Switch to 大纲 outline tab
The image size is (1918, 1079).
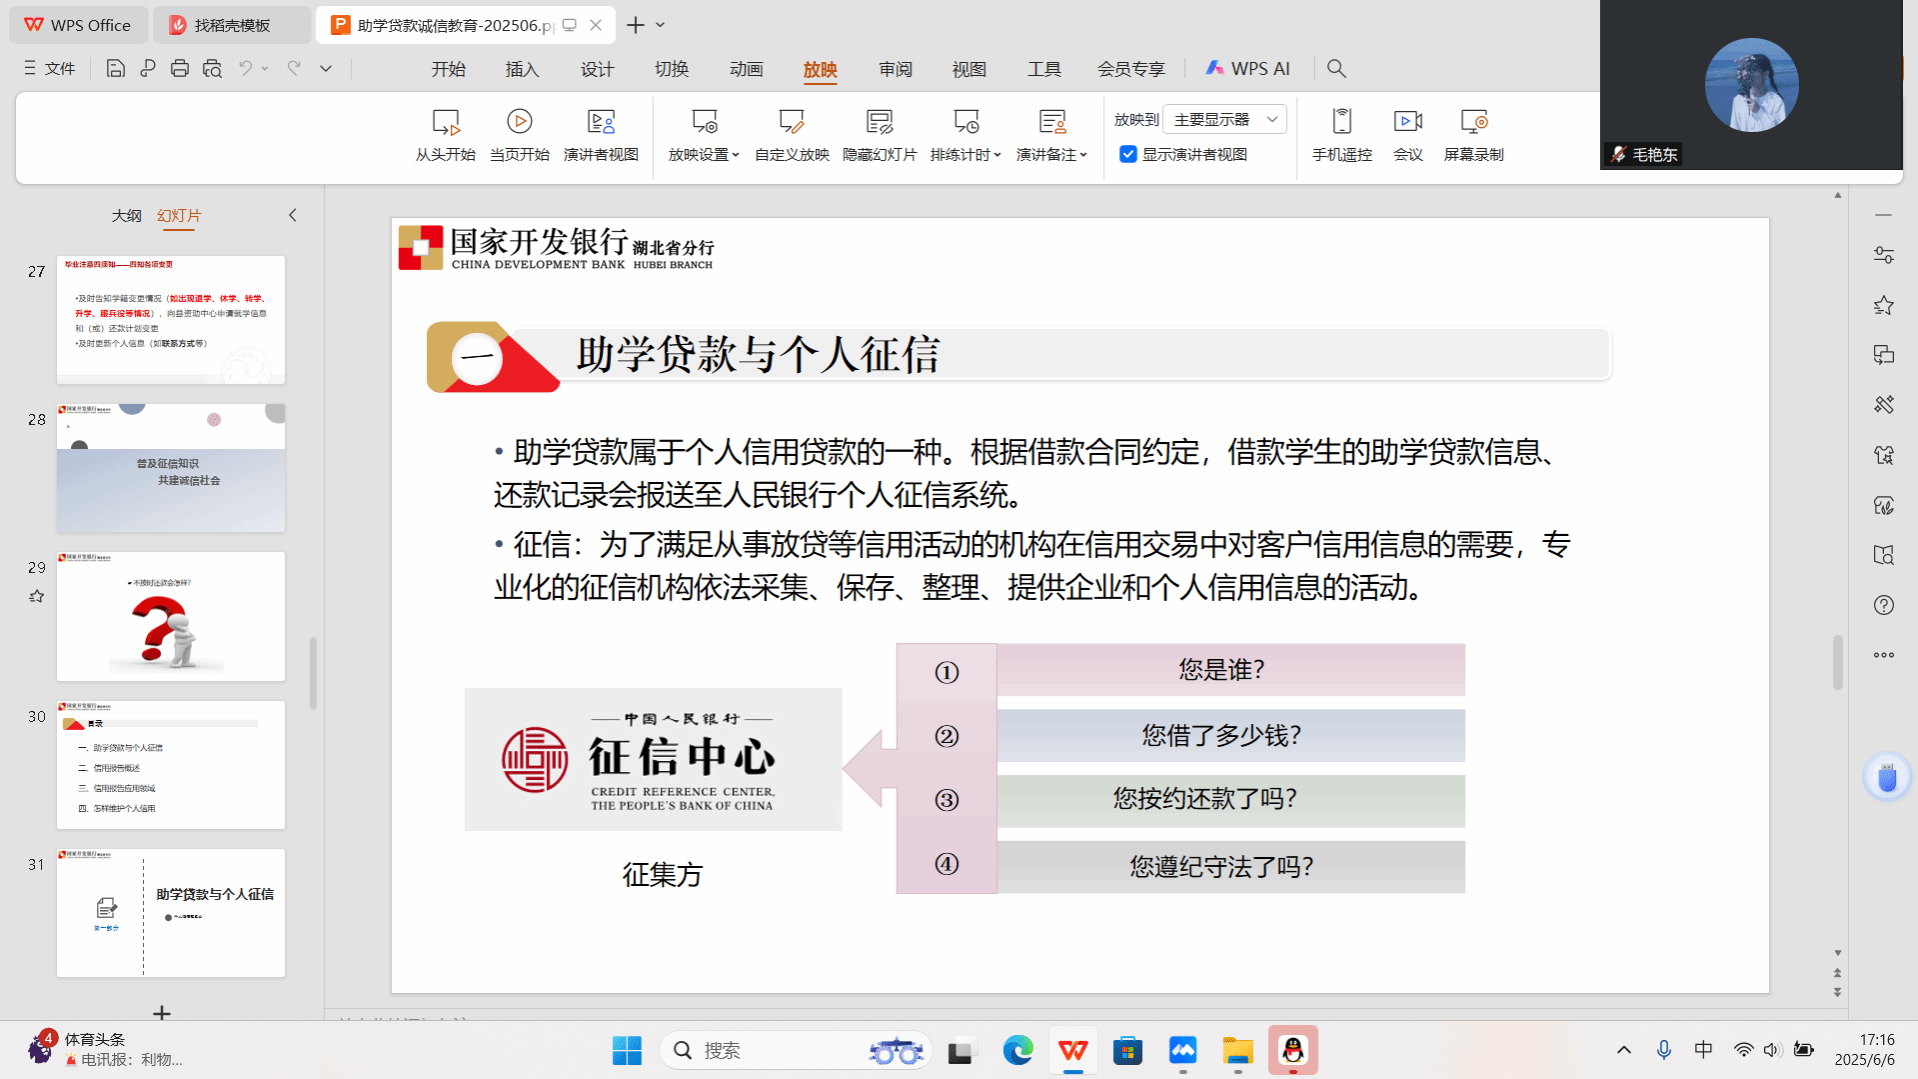pos(126,215)
